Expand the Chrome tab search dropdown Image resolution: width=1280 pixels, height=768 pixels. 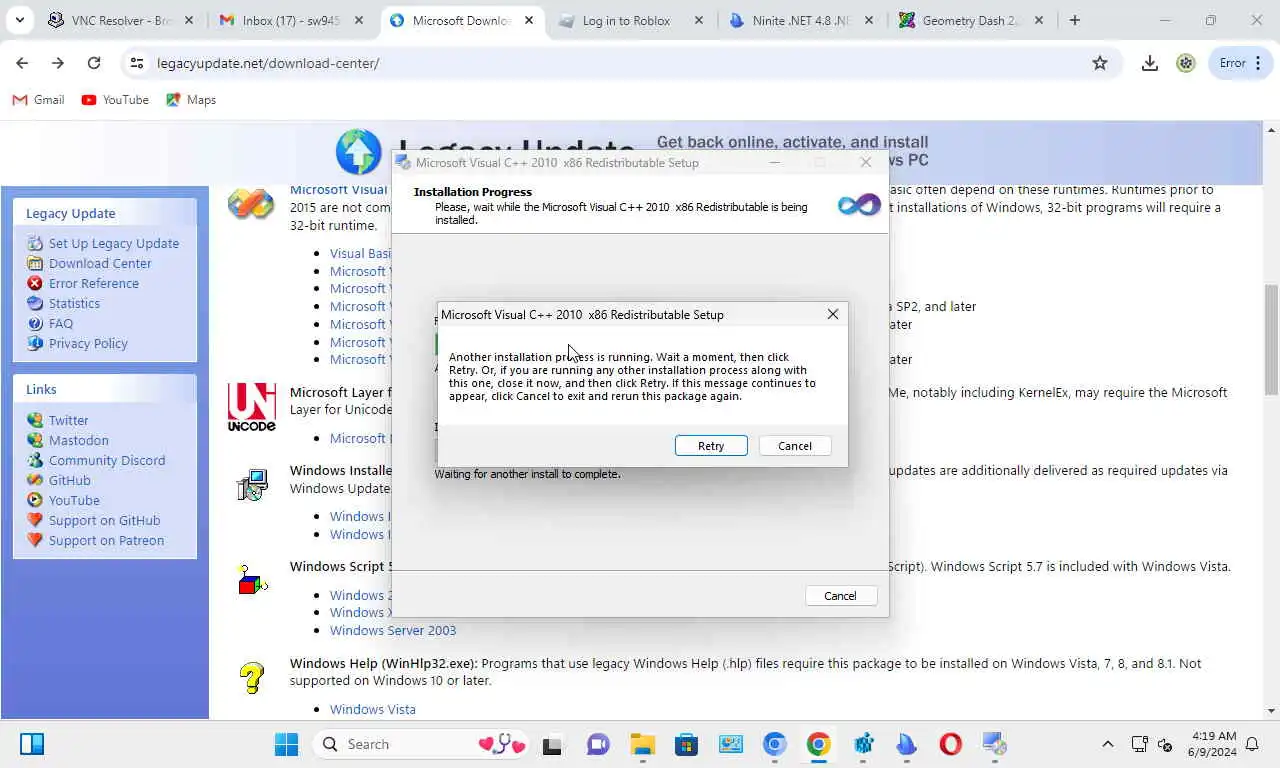[x=20, y=20]
